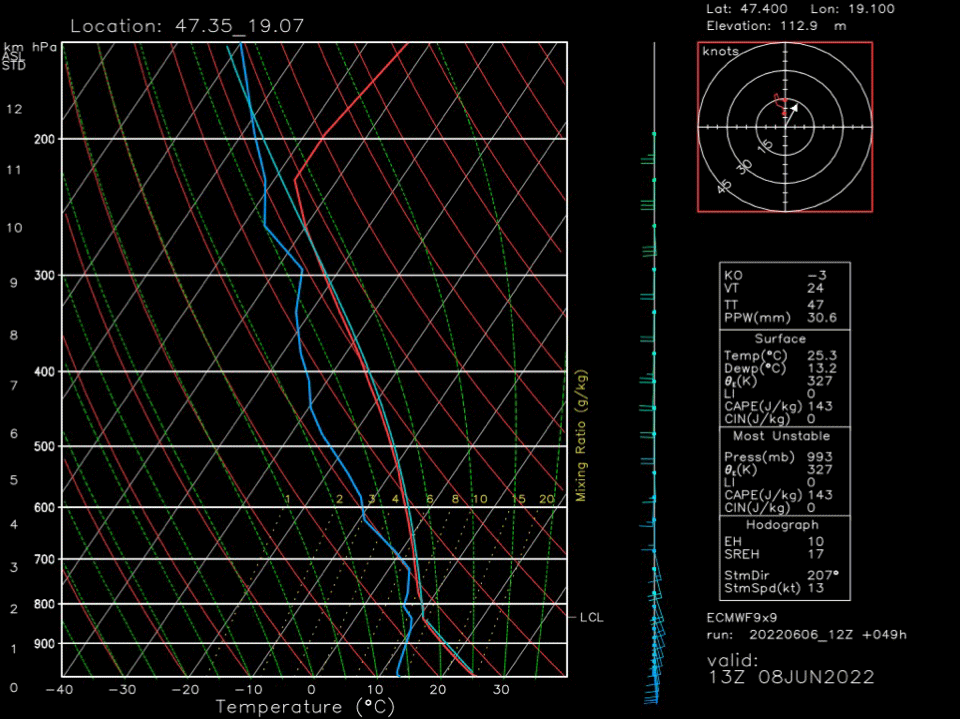Viewport: 960px width, 719px height.
Task: Click the 'valid: 13Z 08JUN2022' text
Action: (x=790, y=669)
